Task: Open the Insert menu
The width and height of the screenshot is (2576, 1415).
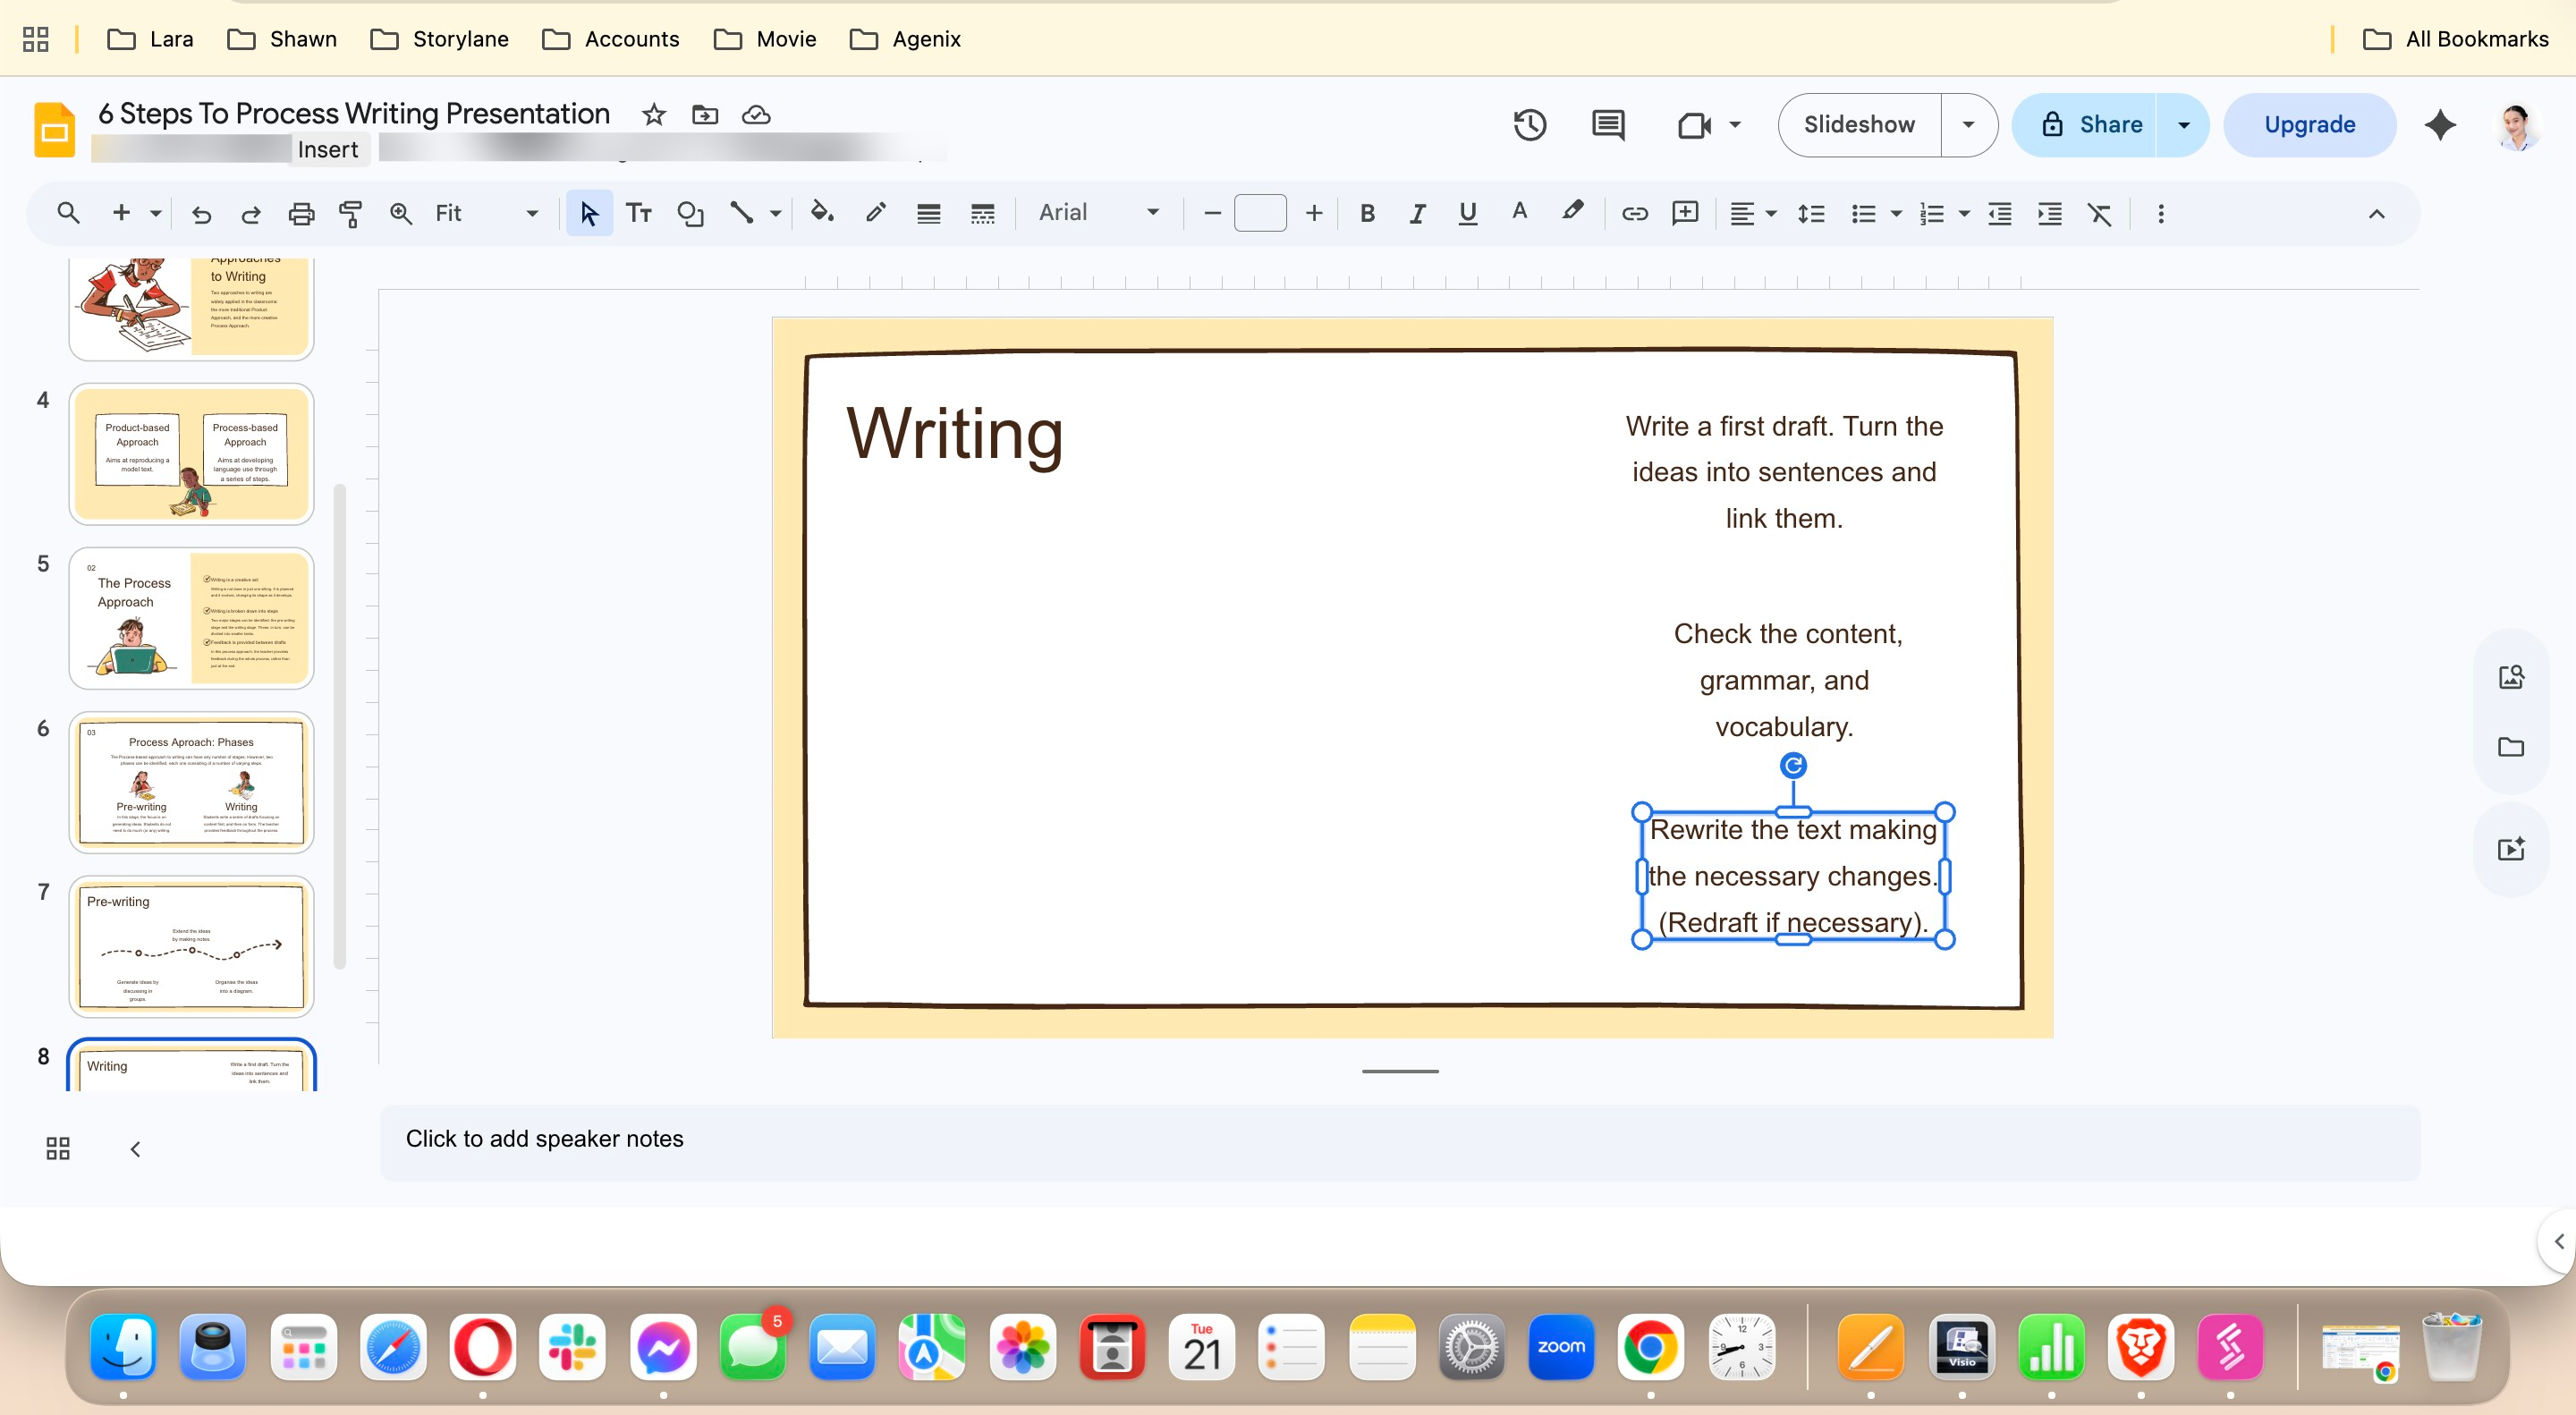Action: [x=327, y=150]
